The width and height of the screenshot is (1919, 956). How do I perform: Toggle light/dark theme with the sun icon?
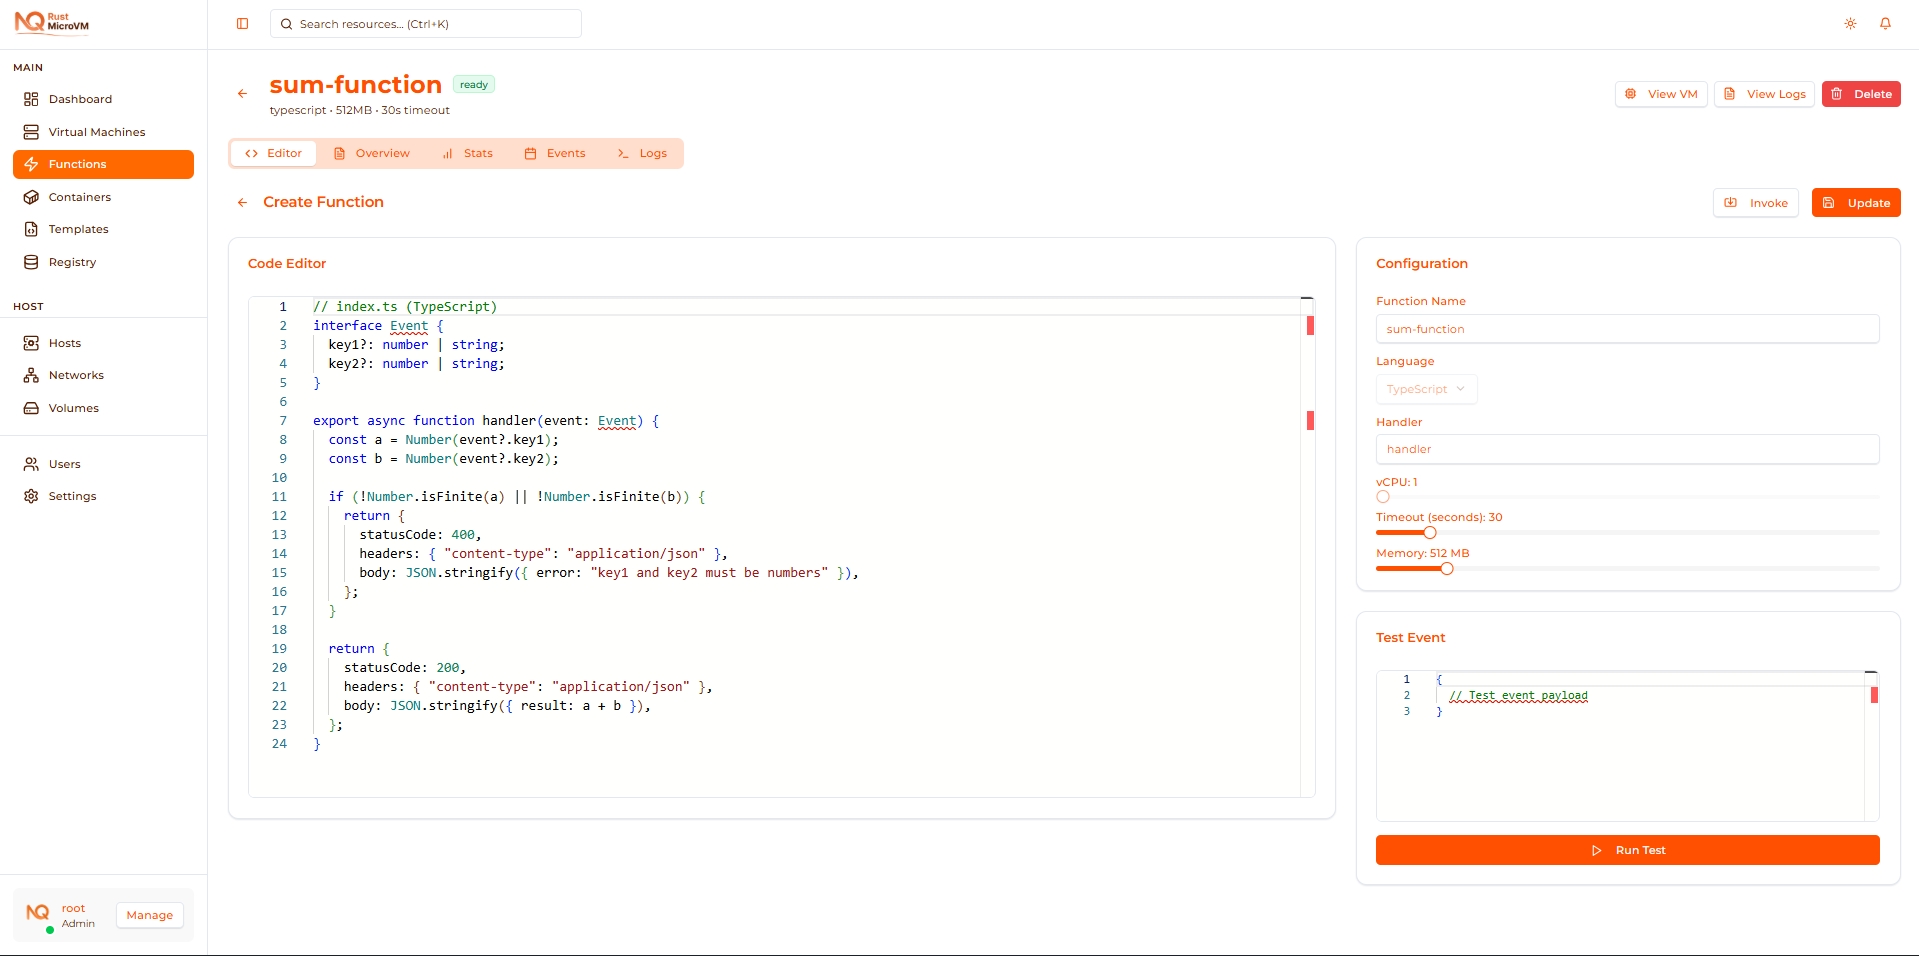pyautogui.click(x=1850, y=23)
